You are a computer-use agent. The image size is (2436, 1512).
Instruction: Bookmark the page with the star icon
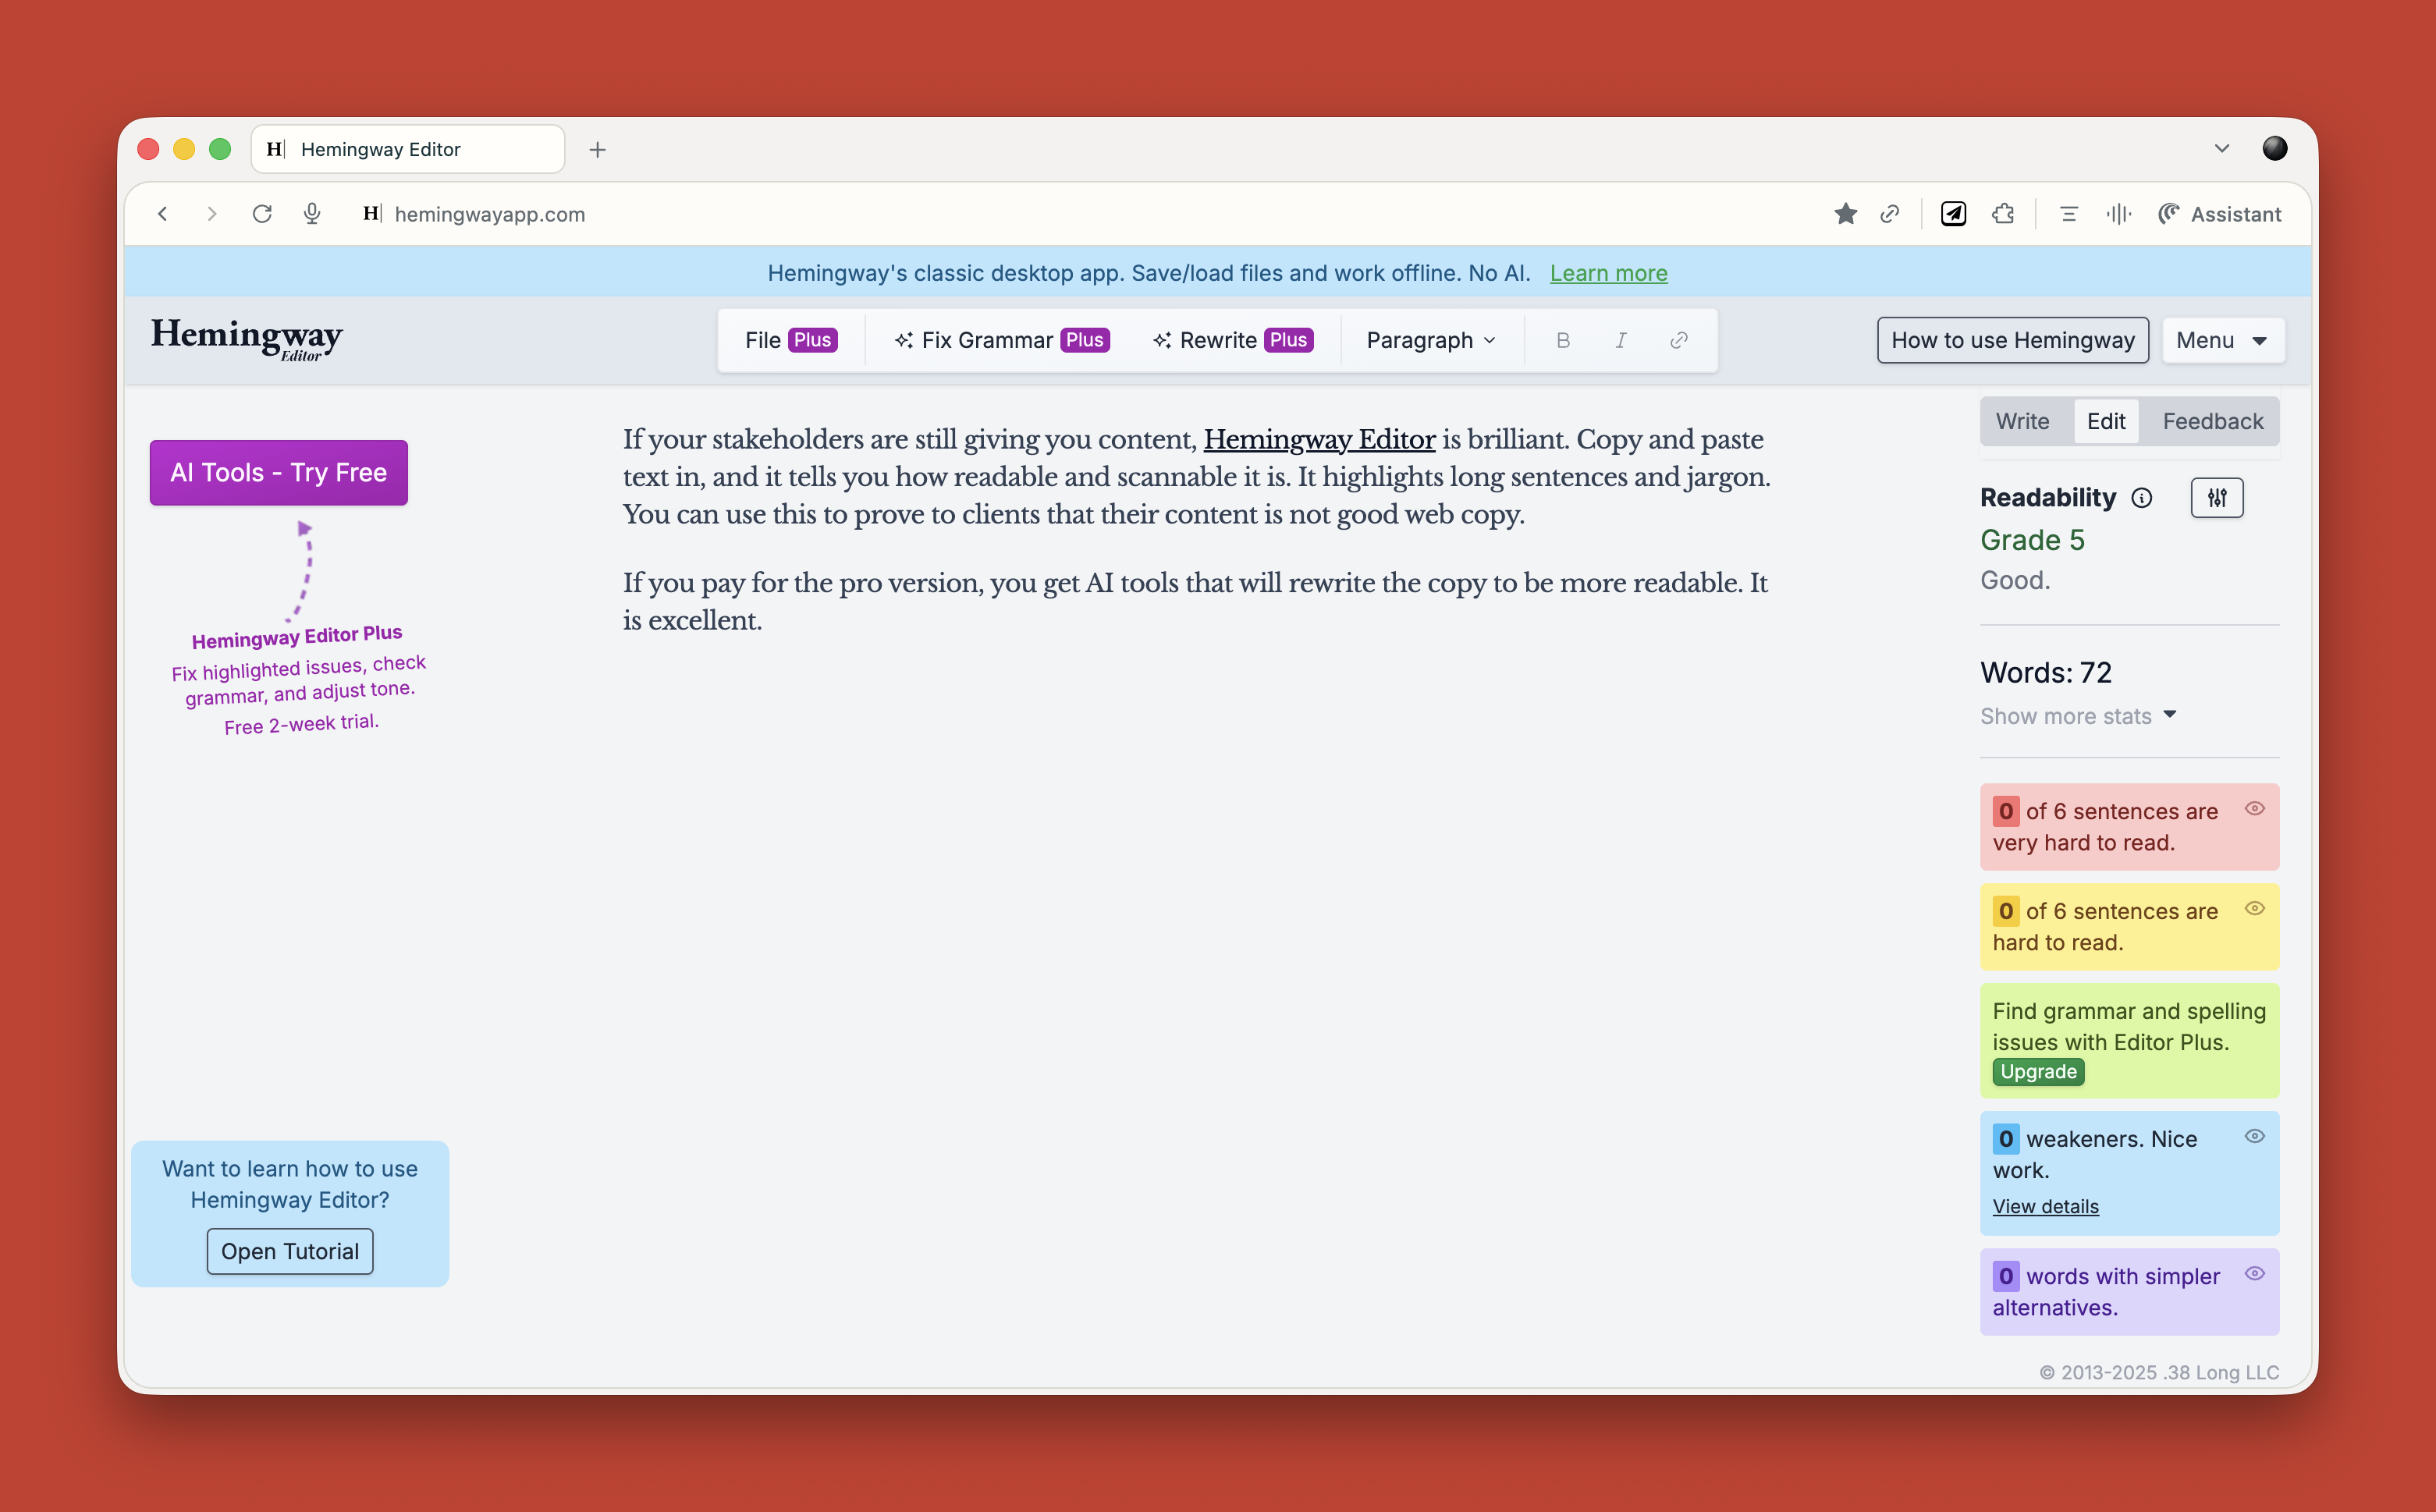pos(1846,214)
